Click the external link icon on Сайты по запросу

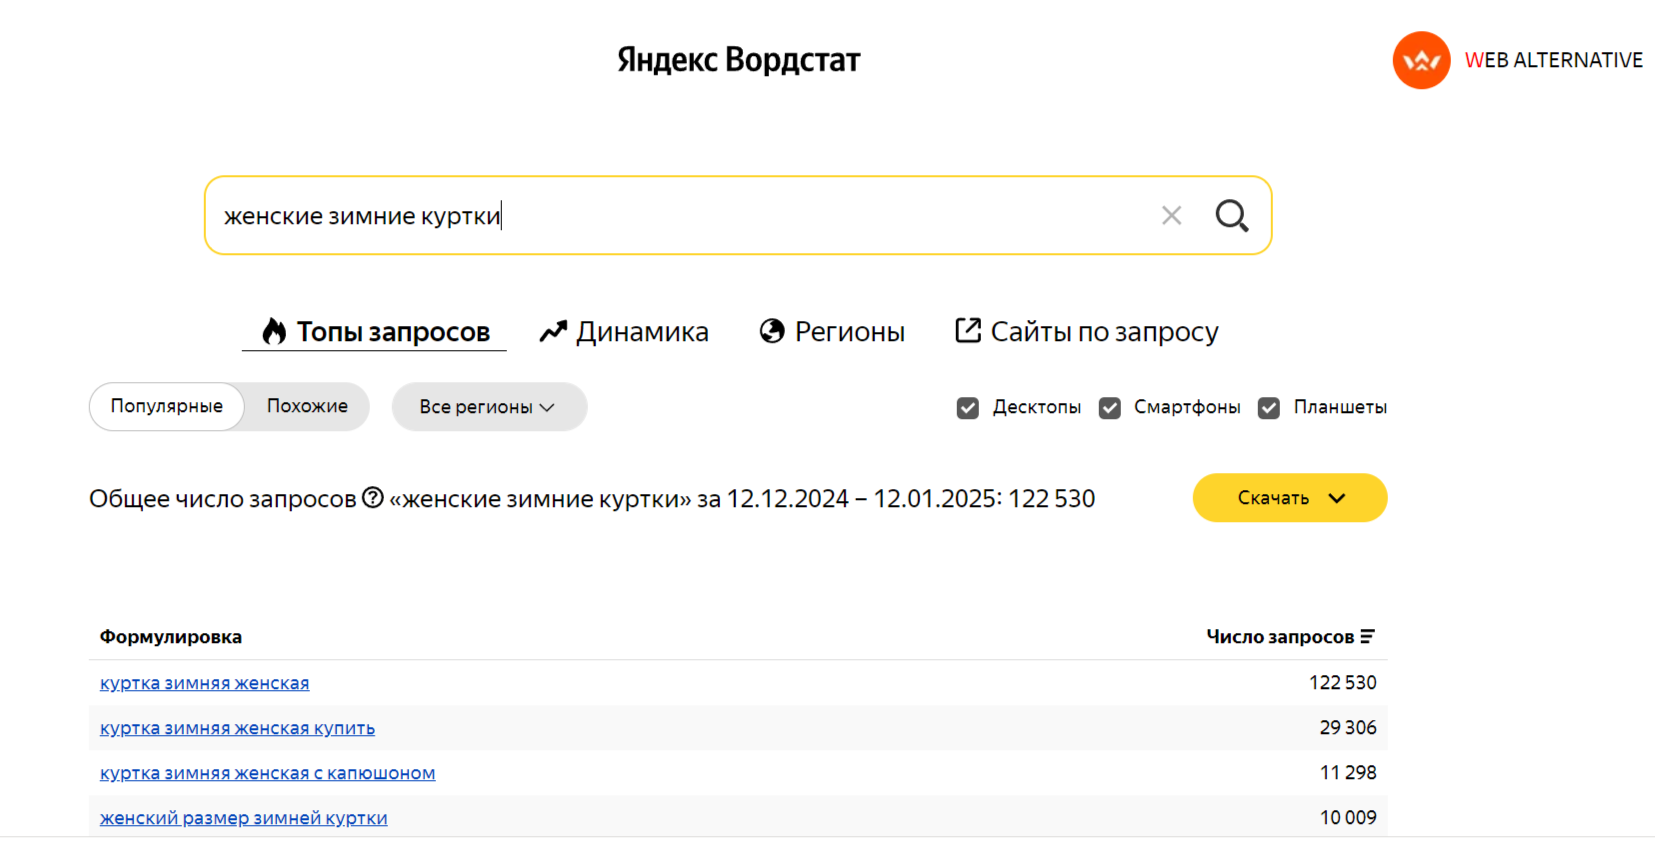point(968,330)
